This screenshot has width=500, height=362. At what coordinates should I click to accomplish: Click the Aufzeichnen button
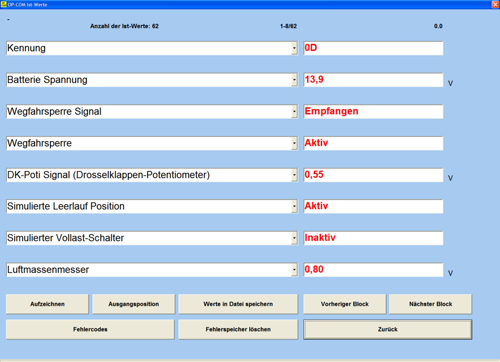click(47, 304)
